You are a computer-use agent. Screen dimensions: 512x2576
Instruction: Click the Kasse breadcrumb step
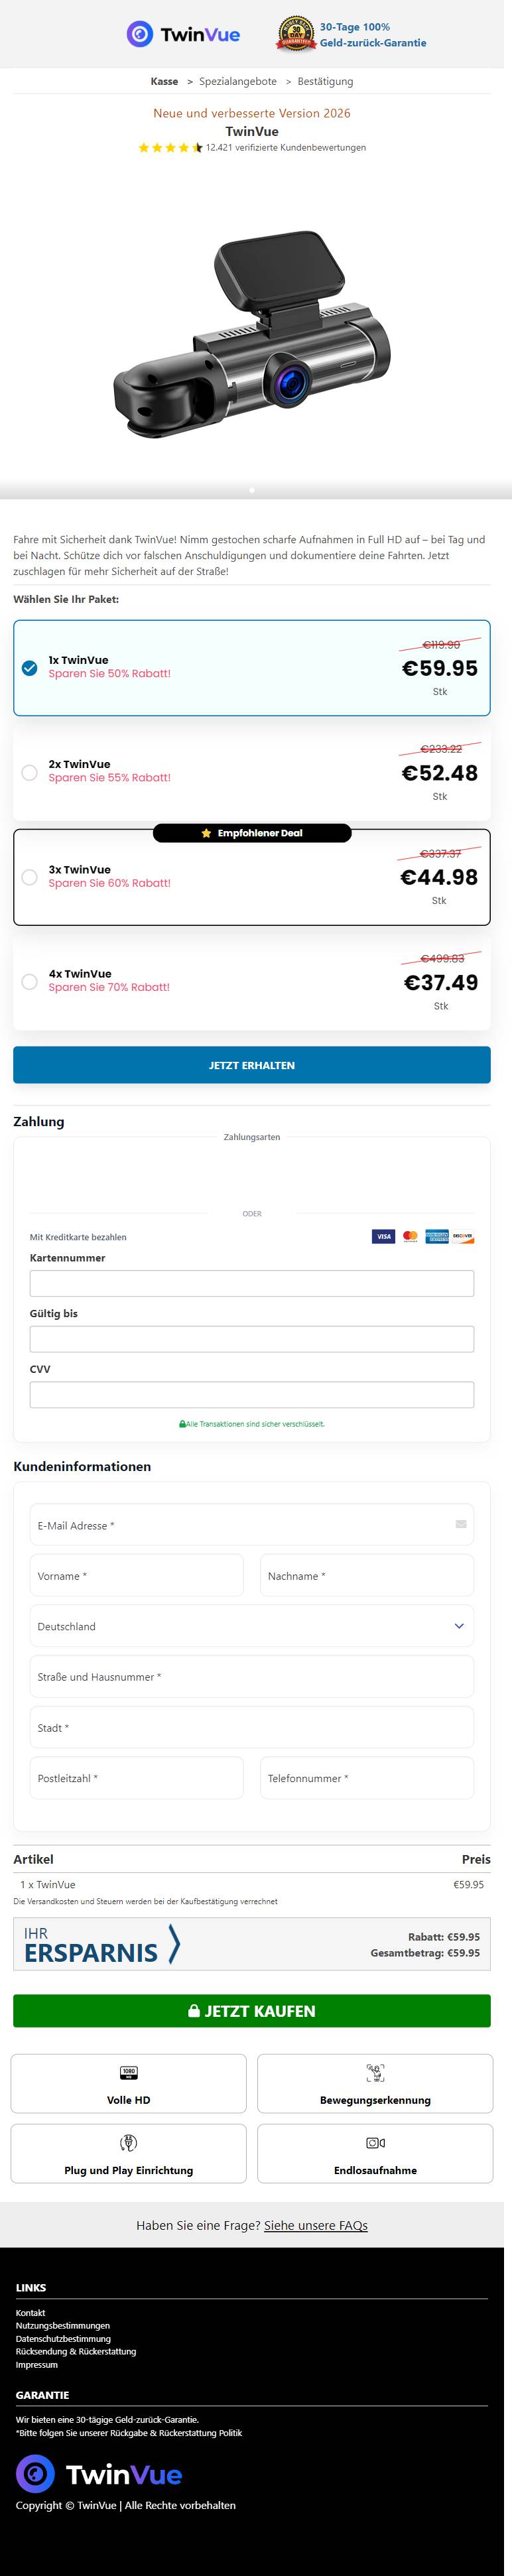(x=164, y=81)
